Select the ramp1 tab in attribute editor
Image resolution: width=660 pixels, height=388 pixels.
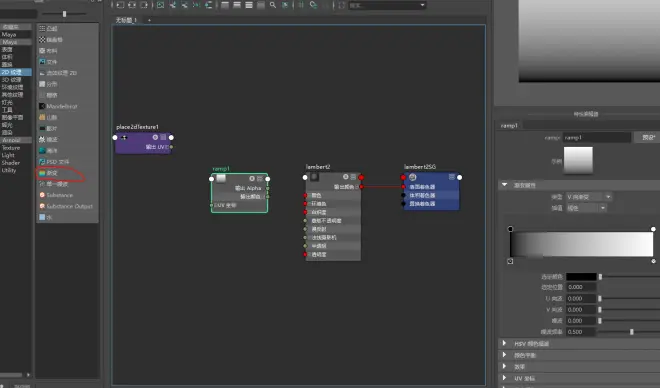pyautogui.click(x=509, y=125)
